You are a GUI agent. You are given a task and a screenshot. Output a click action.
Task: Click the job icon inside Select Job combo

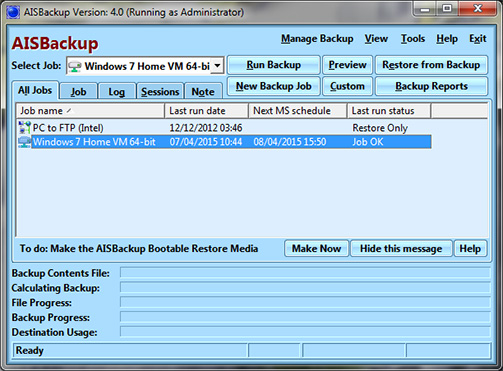click(75, 66)
